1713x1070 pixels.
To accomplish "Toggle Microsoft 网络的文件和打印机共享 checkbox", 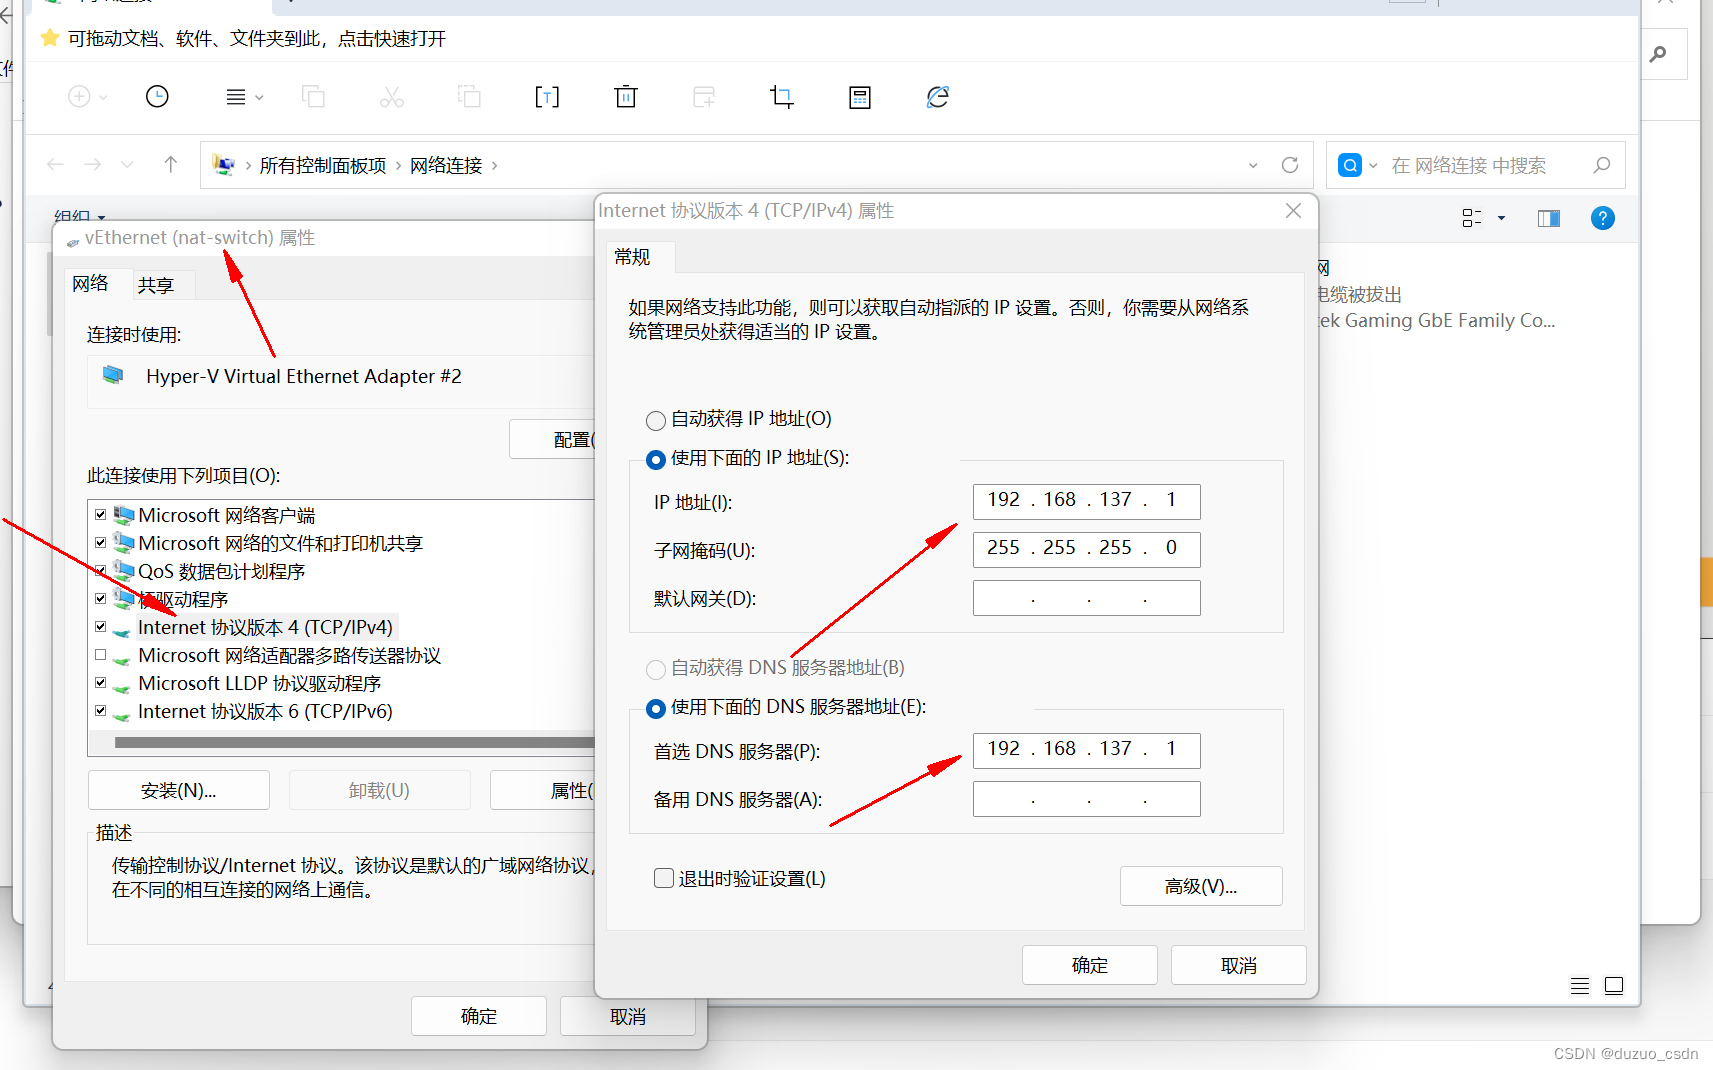I will pos(101,543).
